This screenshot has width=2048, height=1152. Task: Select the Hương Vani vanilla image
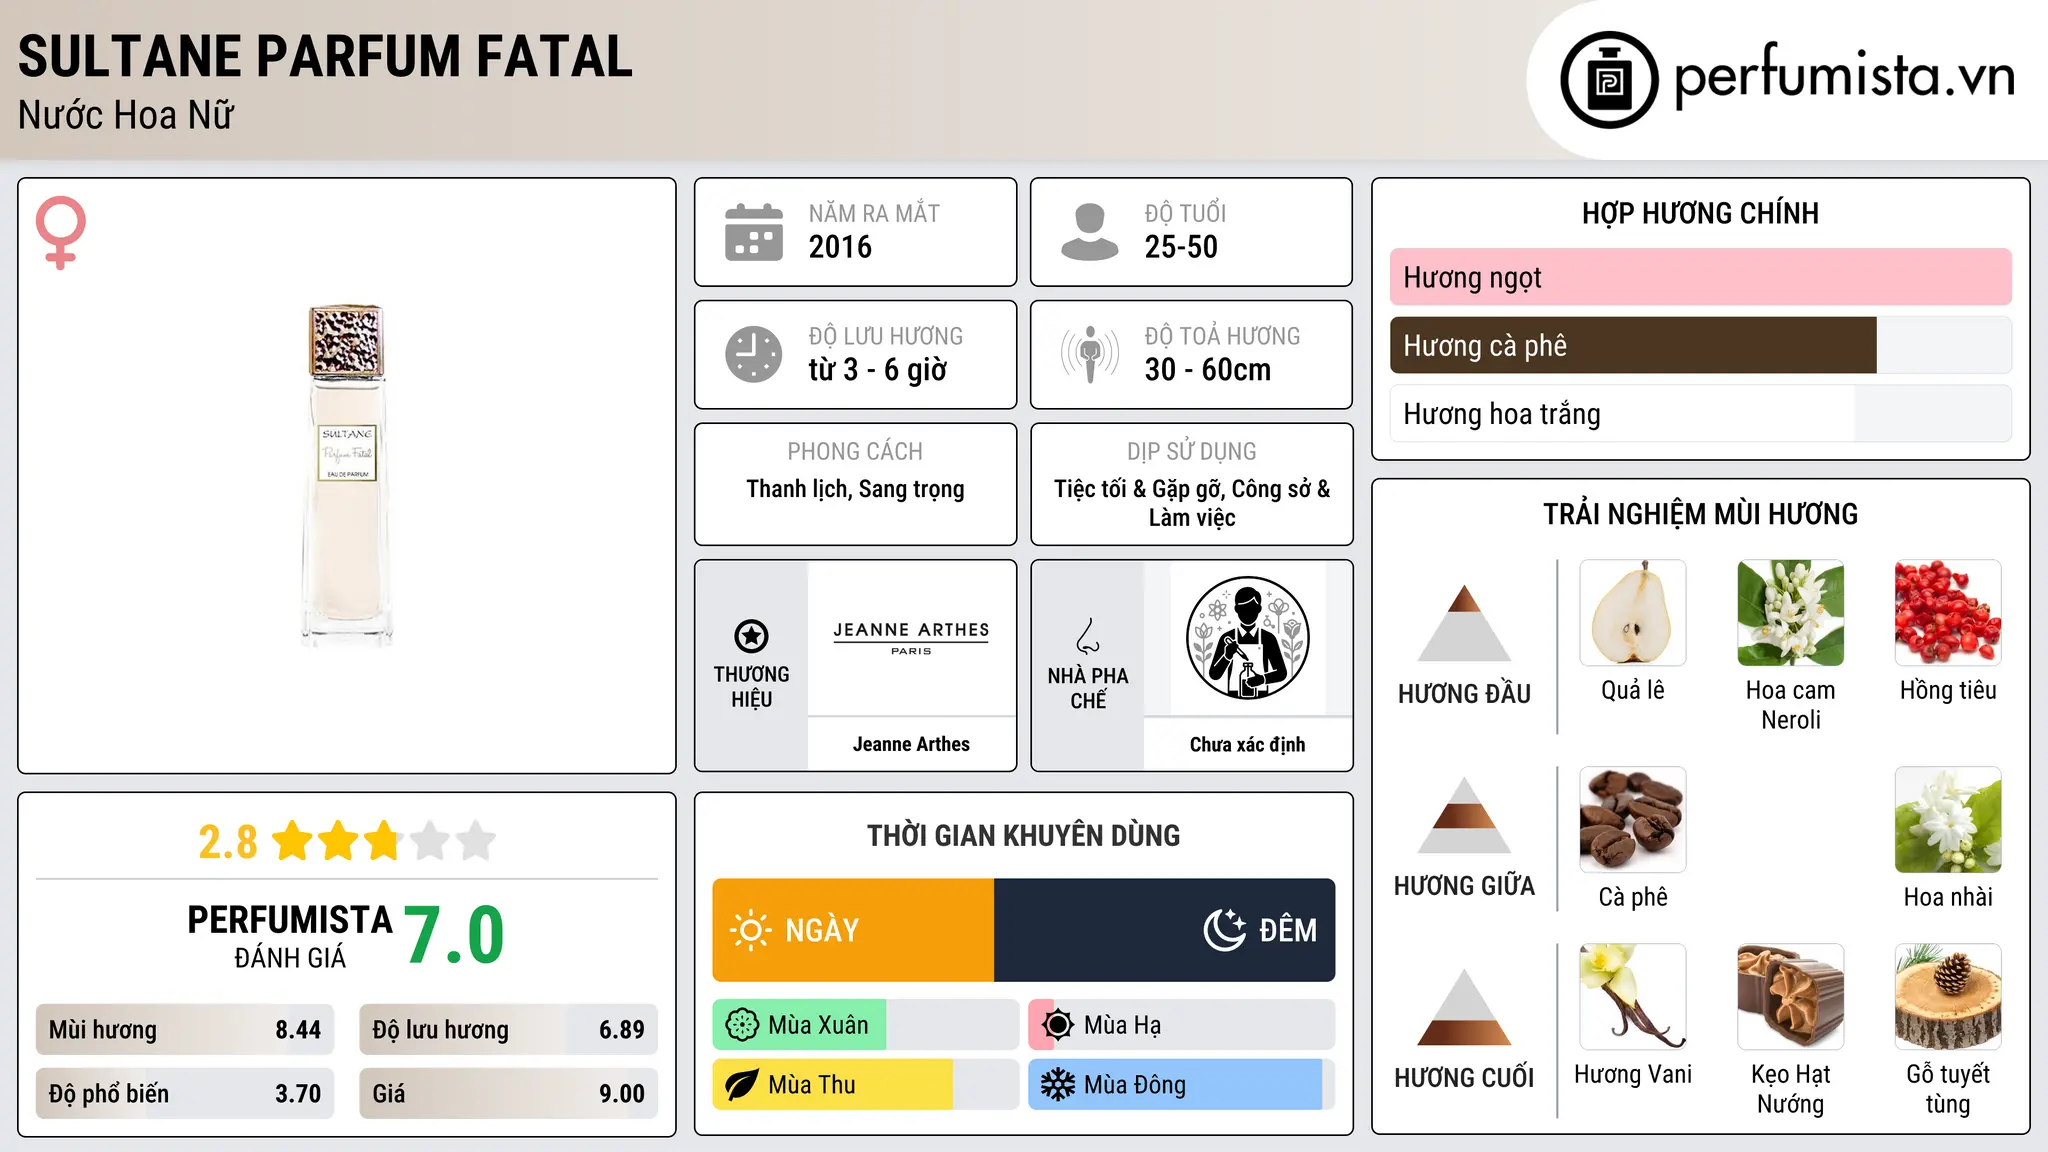tap(1633, 997)
